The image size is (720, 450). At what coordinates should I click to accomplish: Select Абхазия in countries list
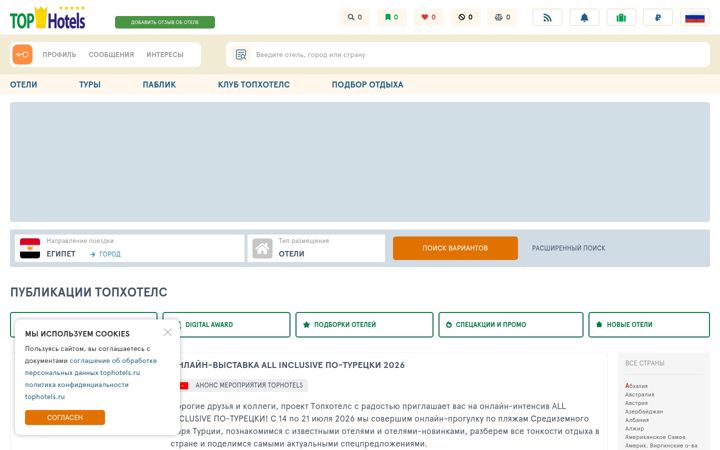coord(636,386)
